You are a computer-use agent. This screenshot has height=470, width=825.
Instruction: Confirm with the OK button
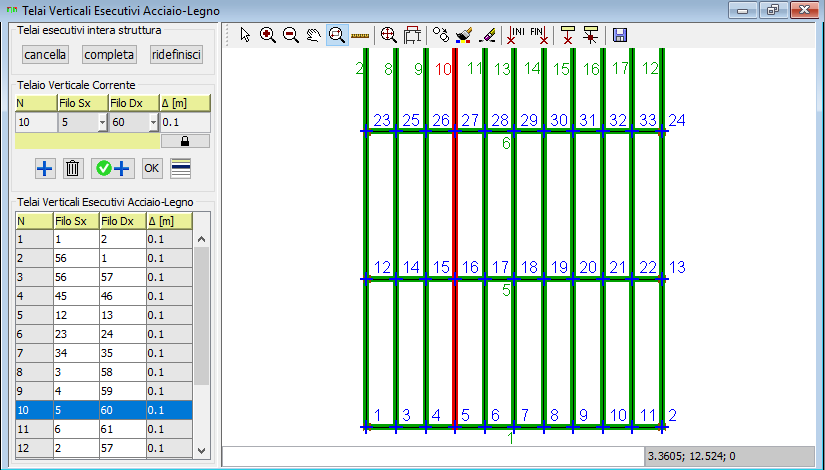(152, 168)
